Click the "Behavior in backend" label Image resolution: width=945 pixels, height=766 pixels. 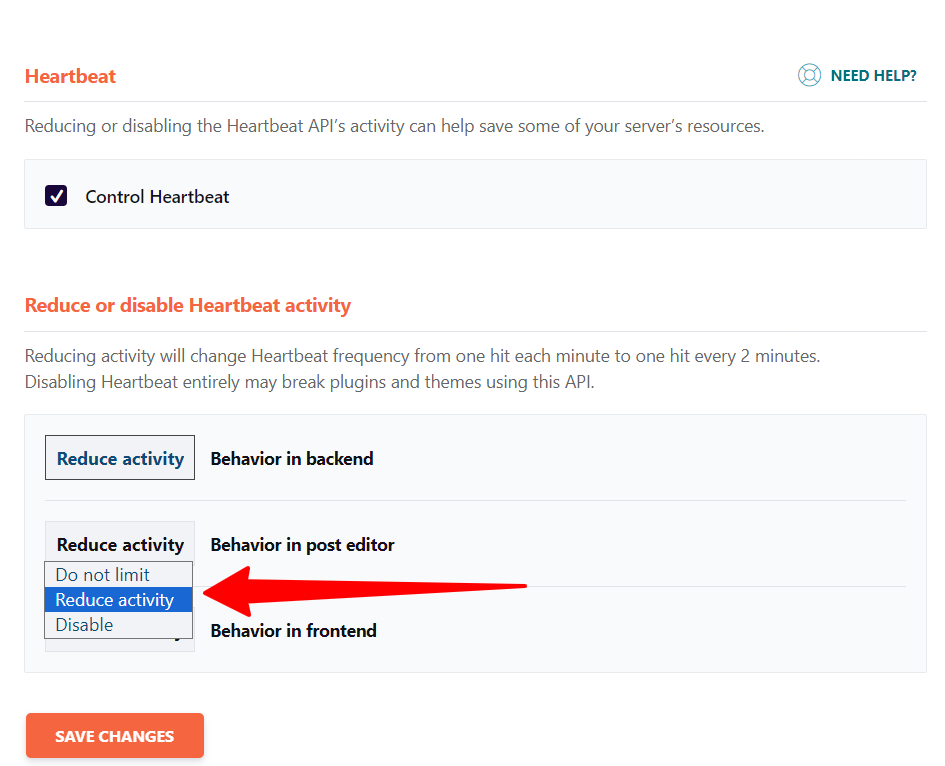tap(291, 458)
